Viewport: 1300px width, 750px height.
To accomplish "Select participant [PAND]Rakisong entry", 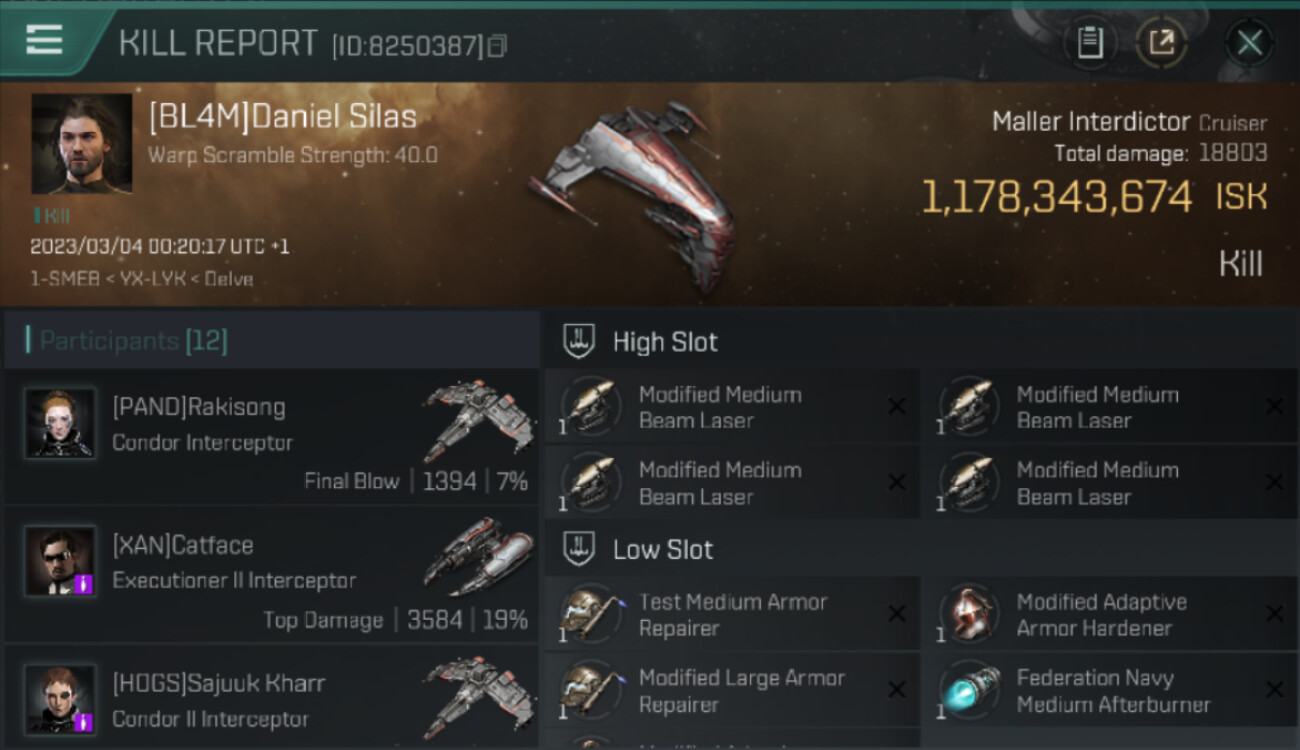I will [x=271, y=440].
